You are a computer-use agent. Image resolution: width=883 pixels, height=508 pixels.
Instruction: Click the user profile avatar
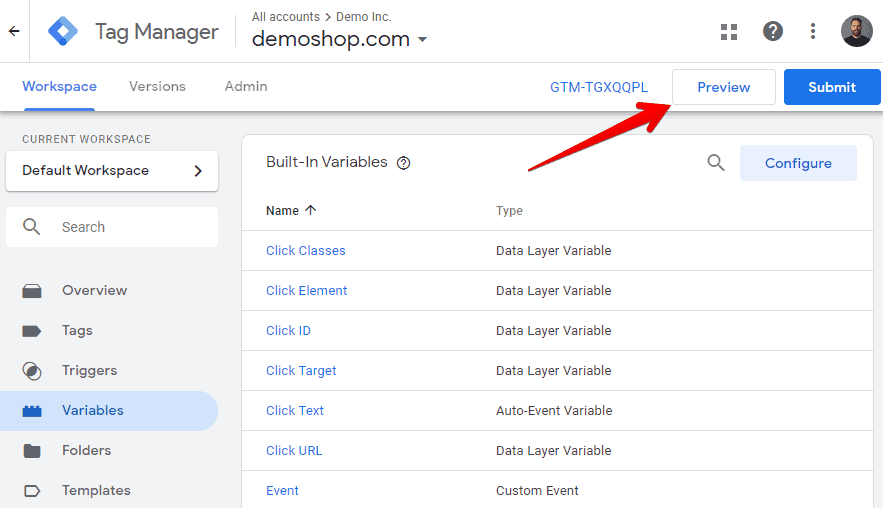(x=857, y=31)
